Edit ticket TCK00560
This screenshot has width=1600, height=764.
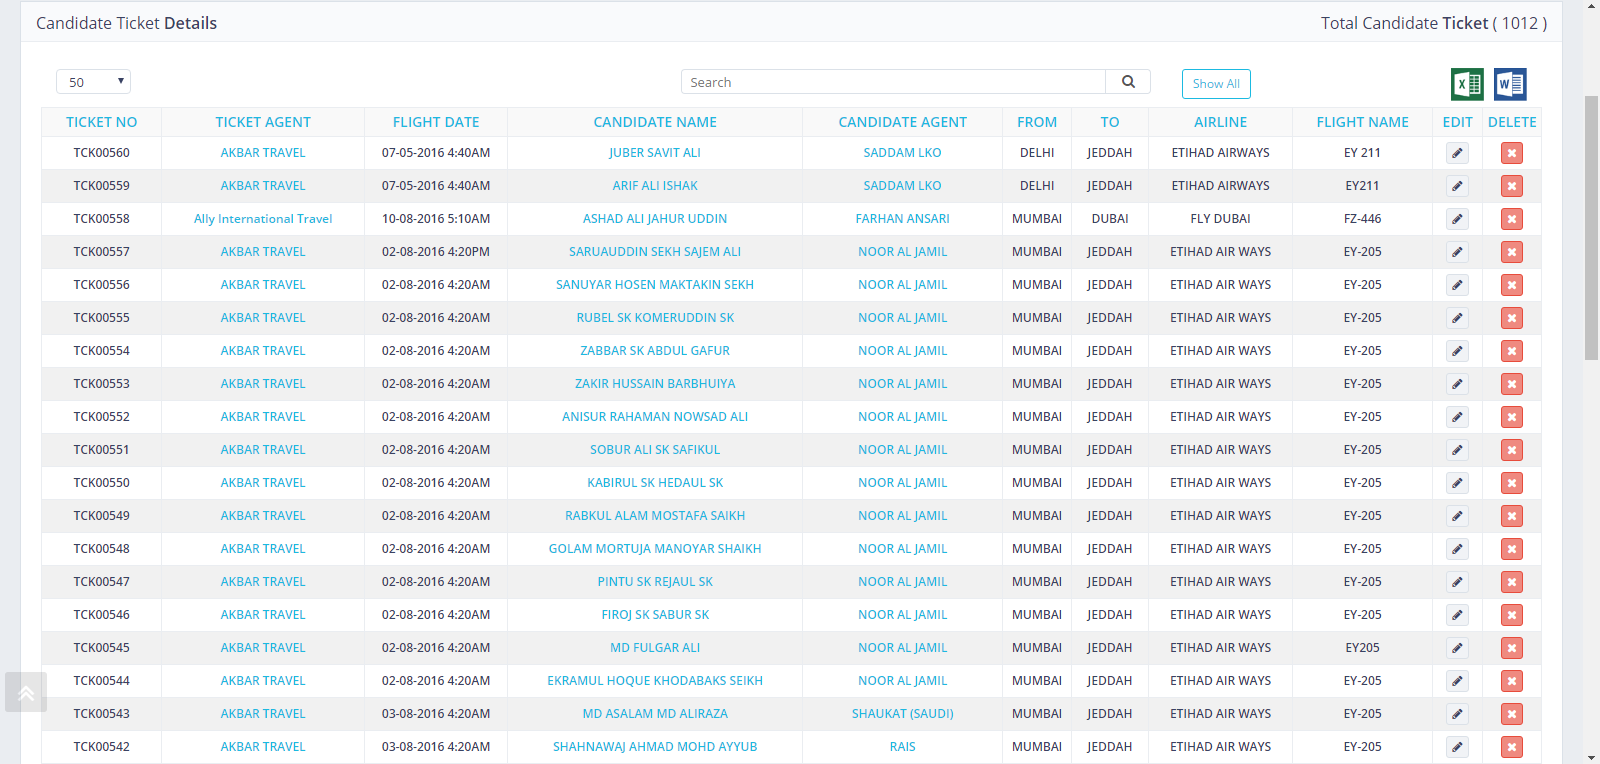click(x=1457, y=153)
